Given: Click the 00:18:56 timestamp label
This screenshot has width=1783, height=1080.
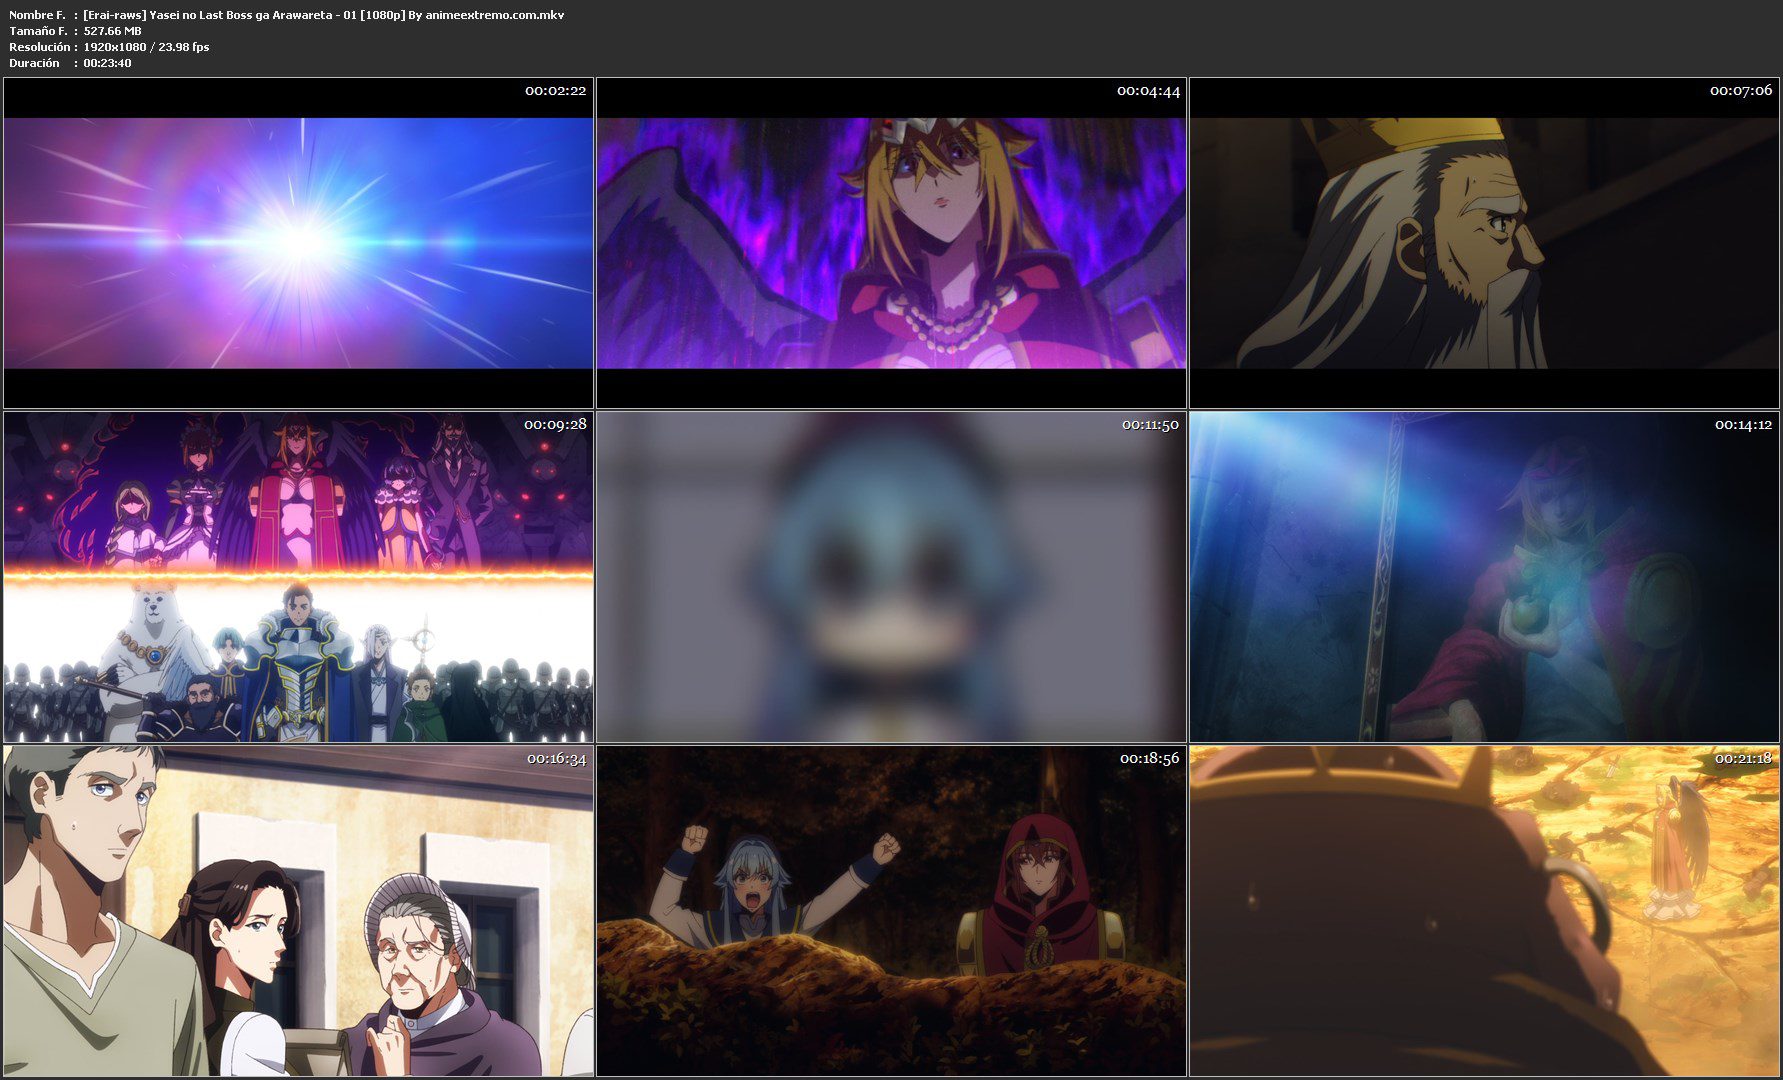Looking at the screenshot, I should pos(1149,759).
